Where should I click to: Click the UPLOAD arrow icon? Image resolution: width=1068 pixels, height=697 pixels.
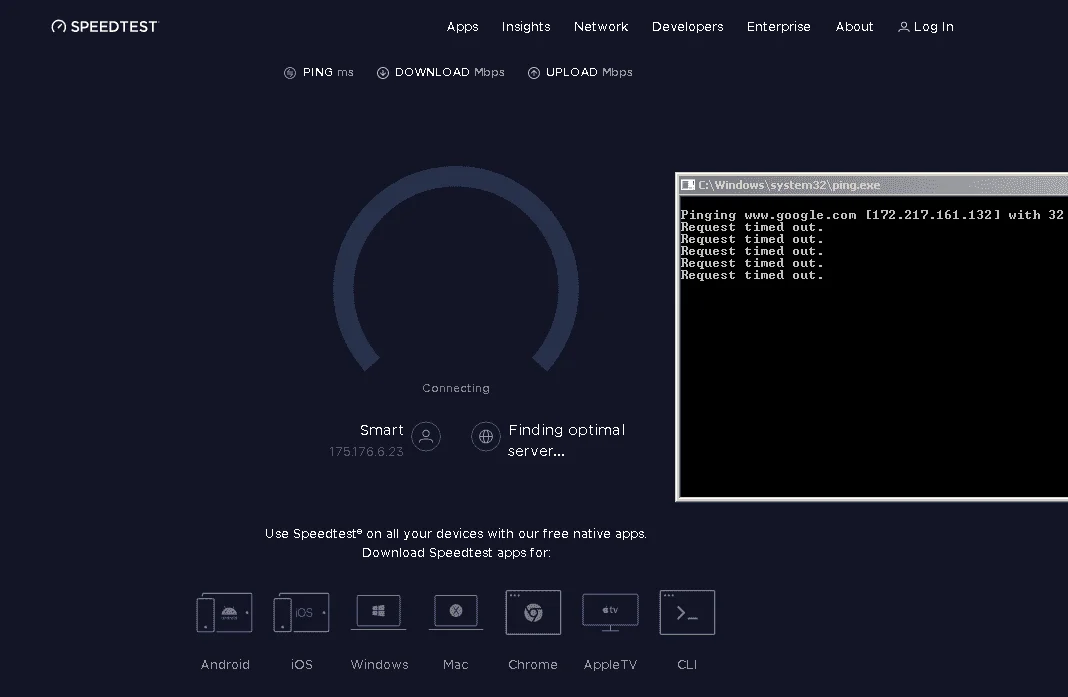534,73
